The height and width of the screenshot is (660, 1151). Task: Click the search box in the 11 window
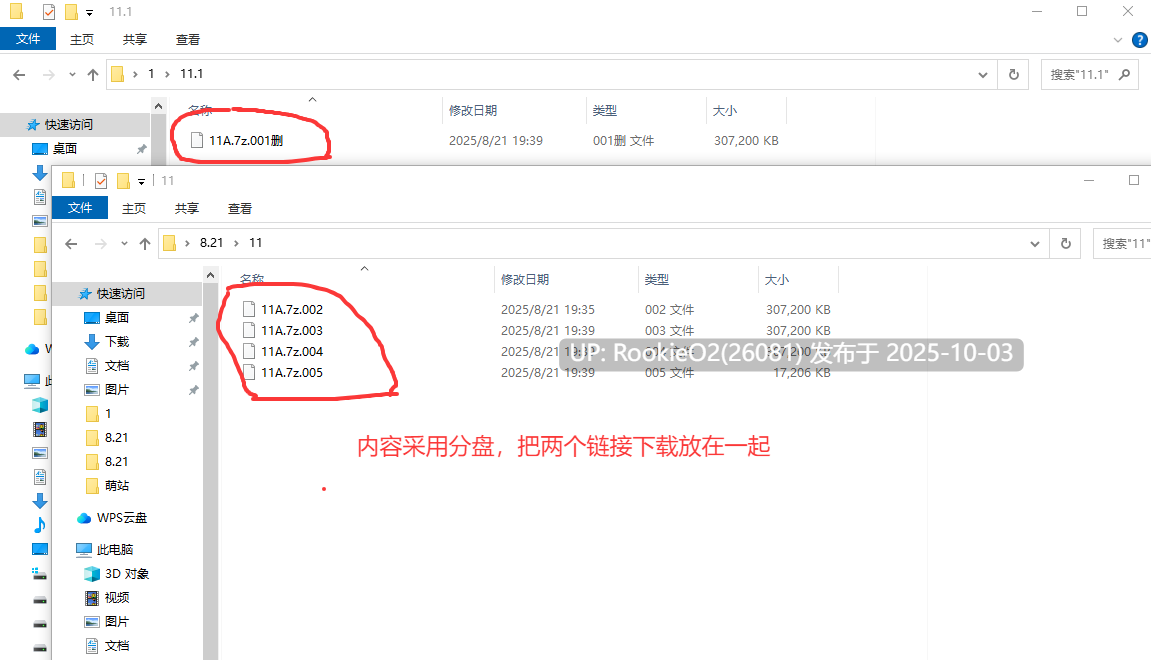tap(1122, 243)
